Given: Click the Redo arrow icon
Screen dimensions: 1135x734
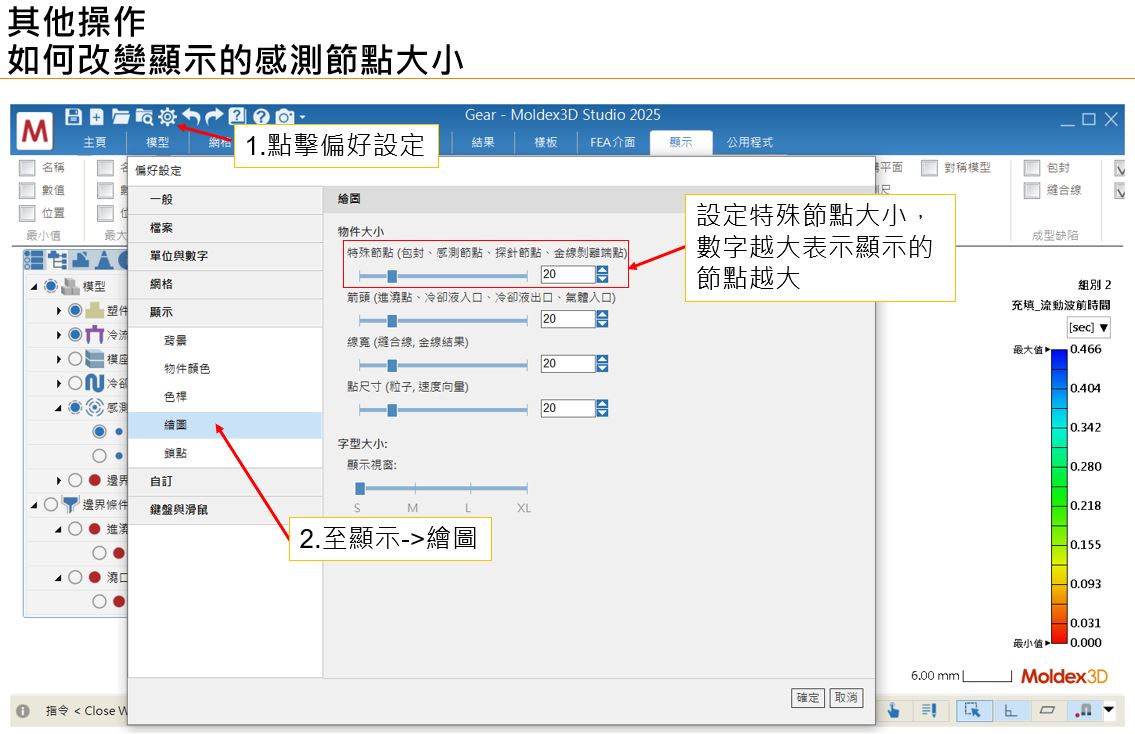Looking at the screenshot, I should (x=214, y=117).
